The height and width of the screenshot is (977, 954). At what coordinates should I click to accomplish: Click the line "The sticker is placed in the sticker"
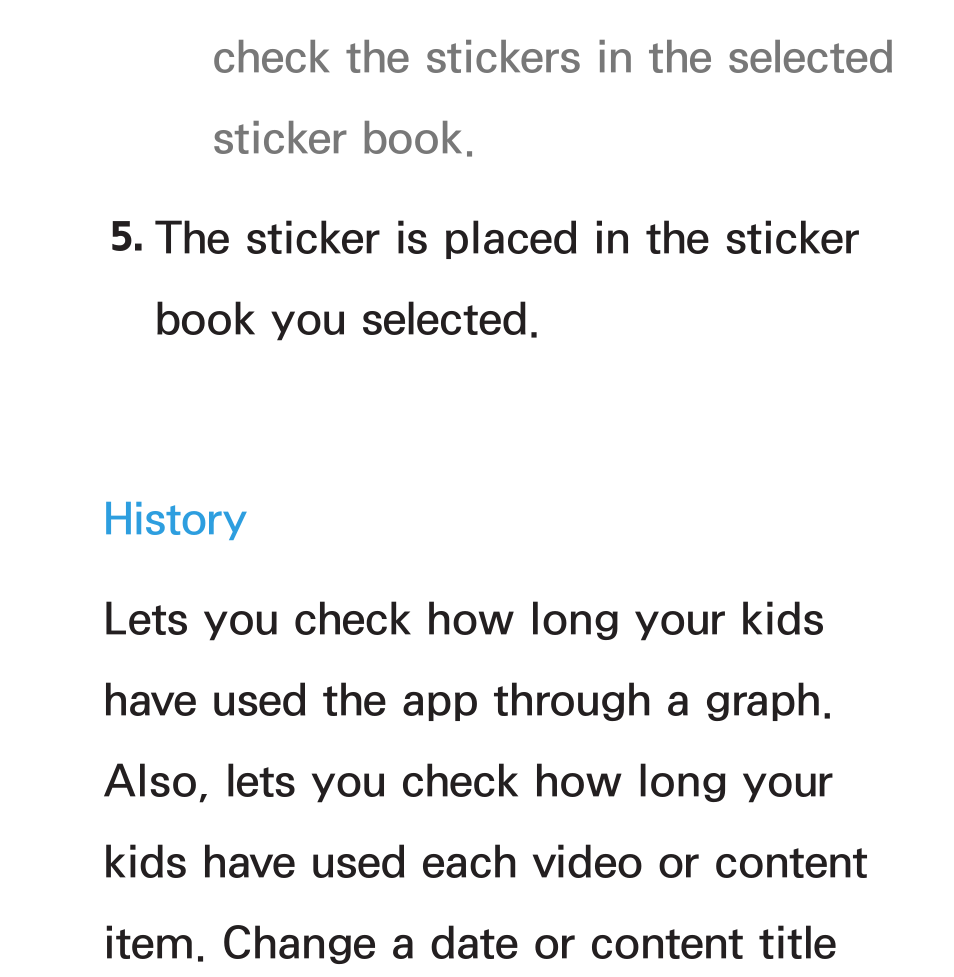coord(507,239)
